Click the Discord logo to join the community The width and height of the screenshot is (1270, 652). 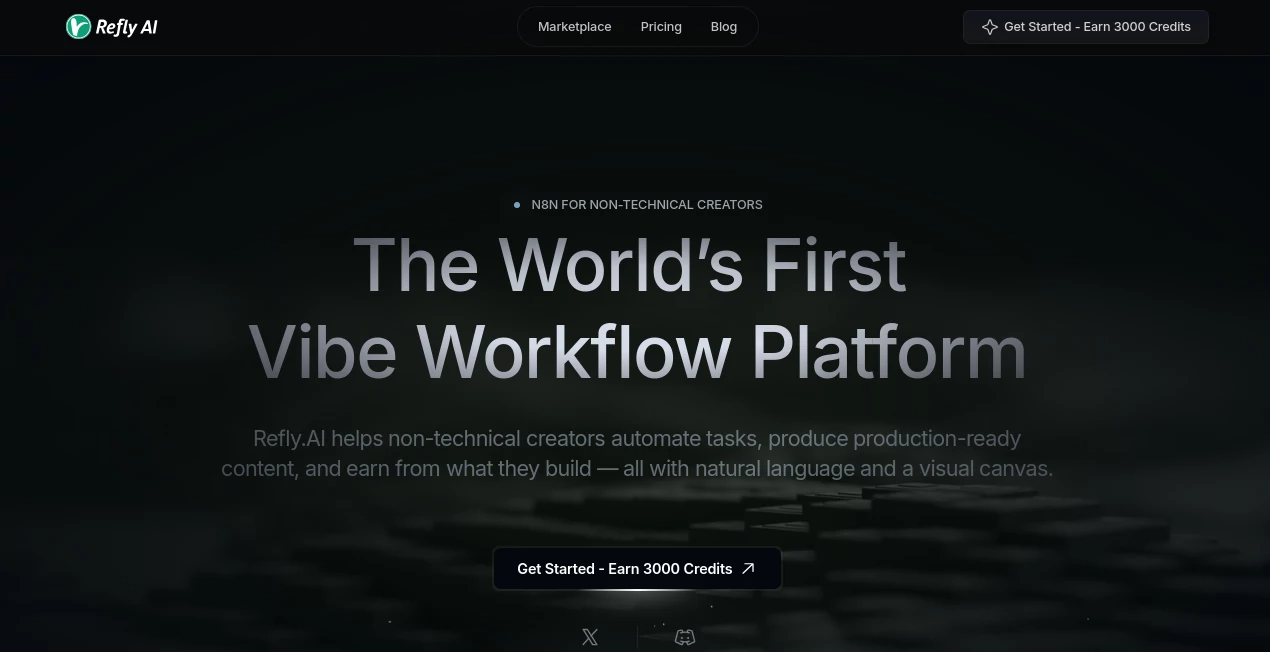click(x=685, y=637)
